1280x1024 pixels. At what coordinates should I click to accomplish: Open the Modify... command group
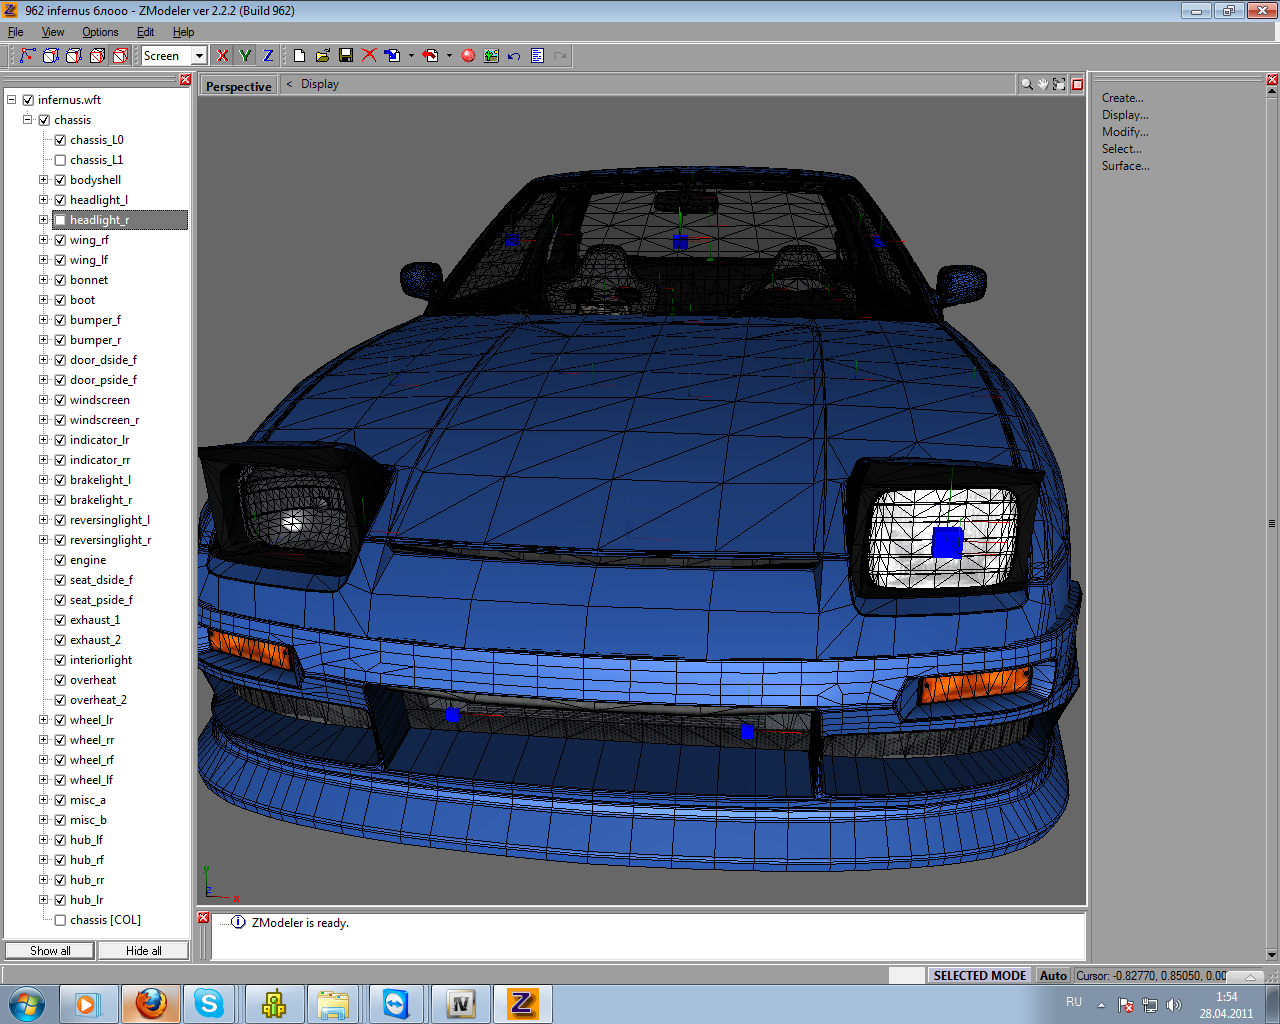(x=1125, y=132)
